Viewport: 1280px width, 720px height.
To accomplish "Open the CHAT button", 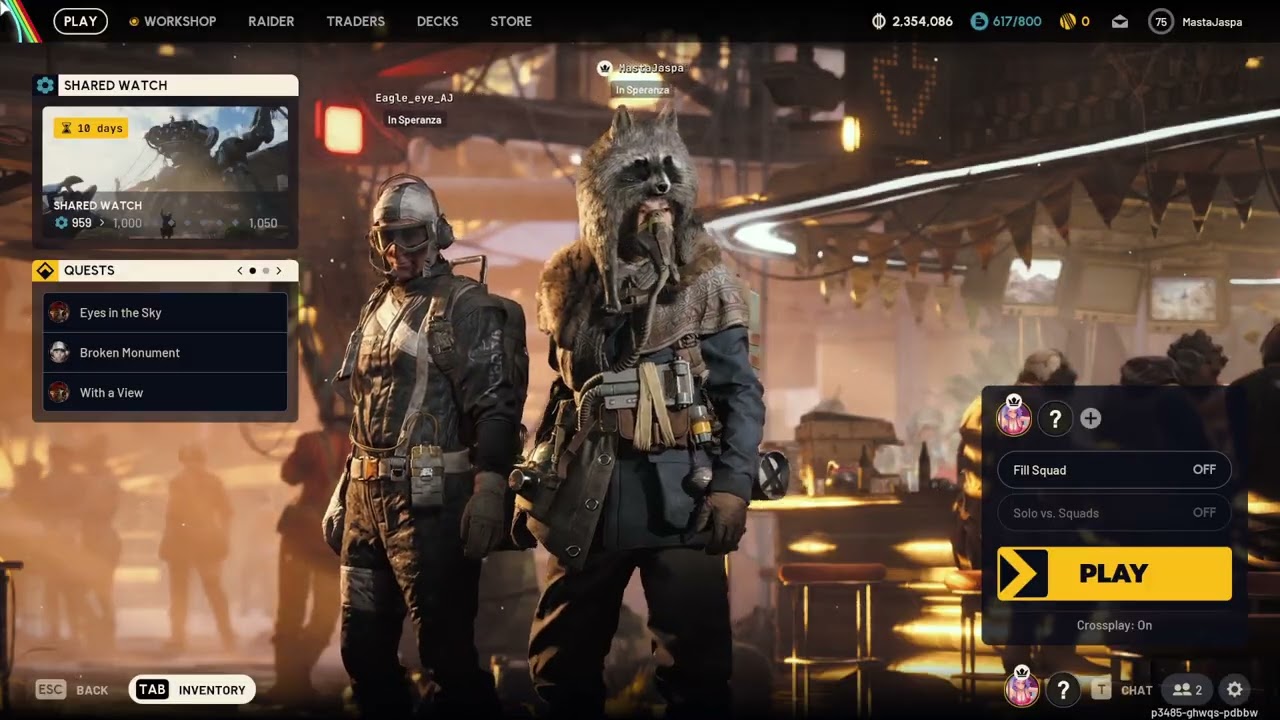I will (1123, 690).
